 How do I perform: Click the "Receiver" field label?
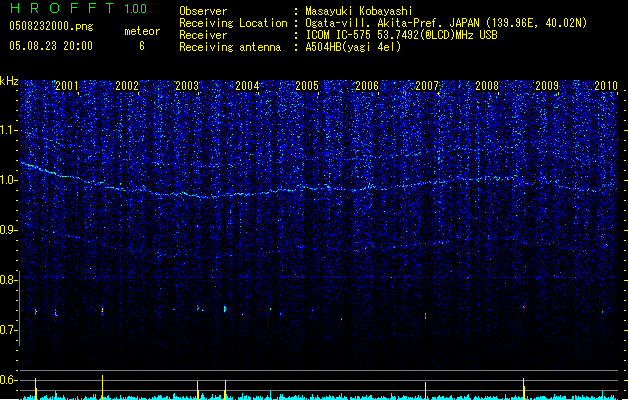203,35
